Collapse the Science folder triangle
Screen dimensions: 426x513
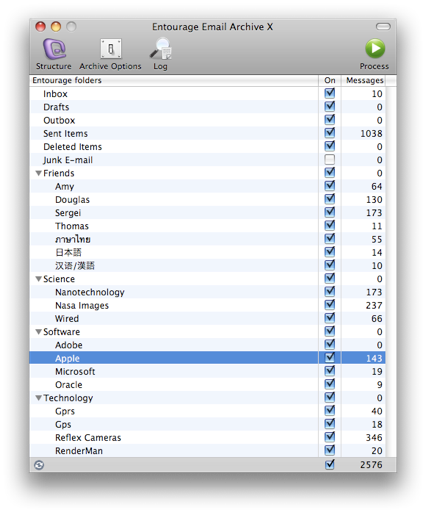pyautogui.click(x=39, y=279)
